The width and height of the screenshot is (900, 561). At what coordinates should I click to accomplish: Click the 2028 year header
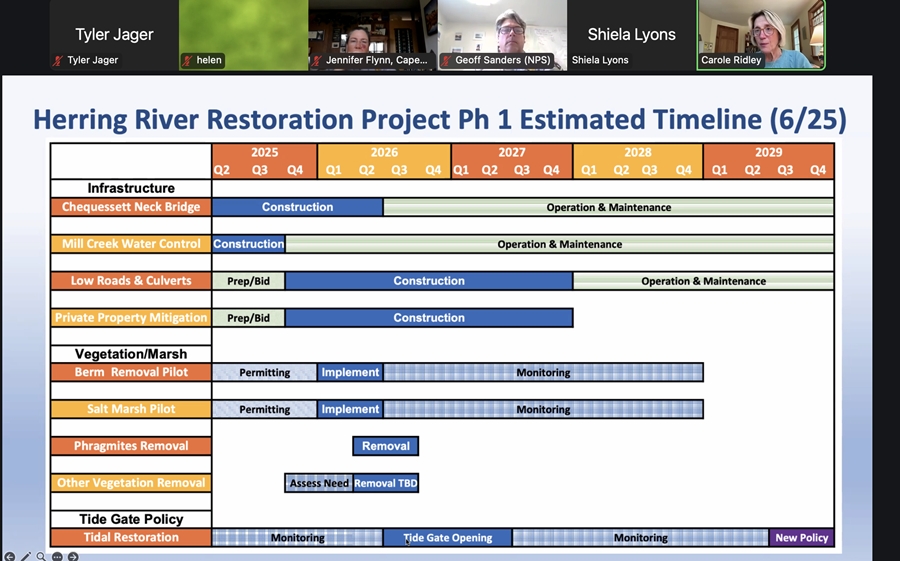click(638, 153)
